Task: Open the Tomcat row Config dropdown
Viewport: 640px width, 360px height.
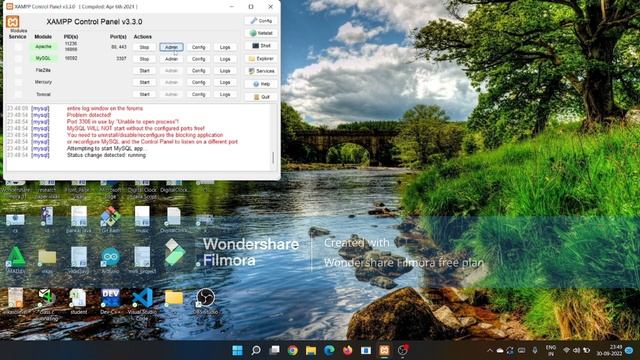Action: coord(198,94)
